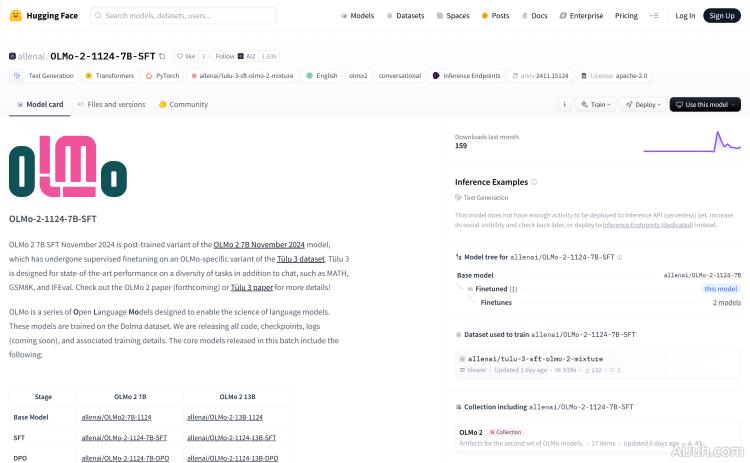Copy model name with the copy icon

[x=162, y=57]
